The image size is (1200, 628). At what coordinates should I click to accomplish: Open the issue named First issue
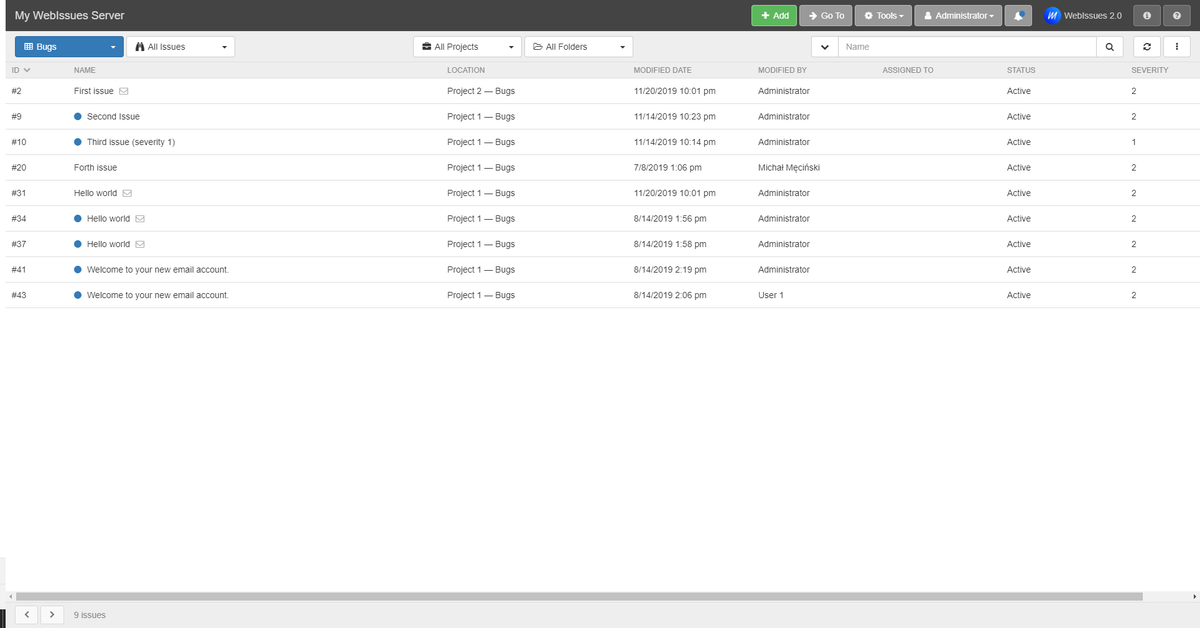94,91
